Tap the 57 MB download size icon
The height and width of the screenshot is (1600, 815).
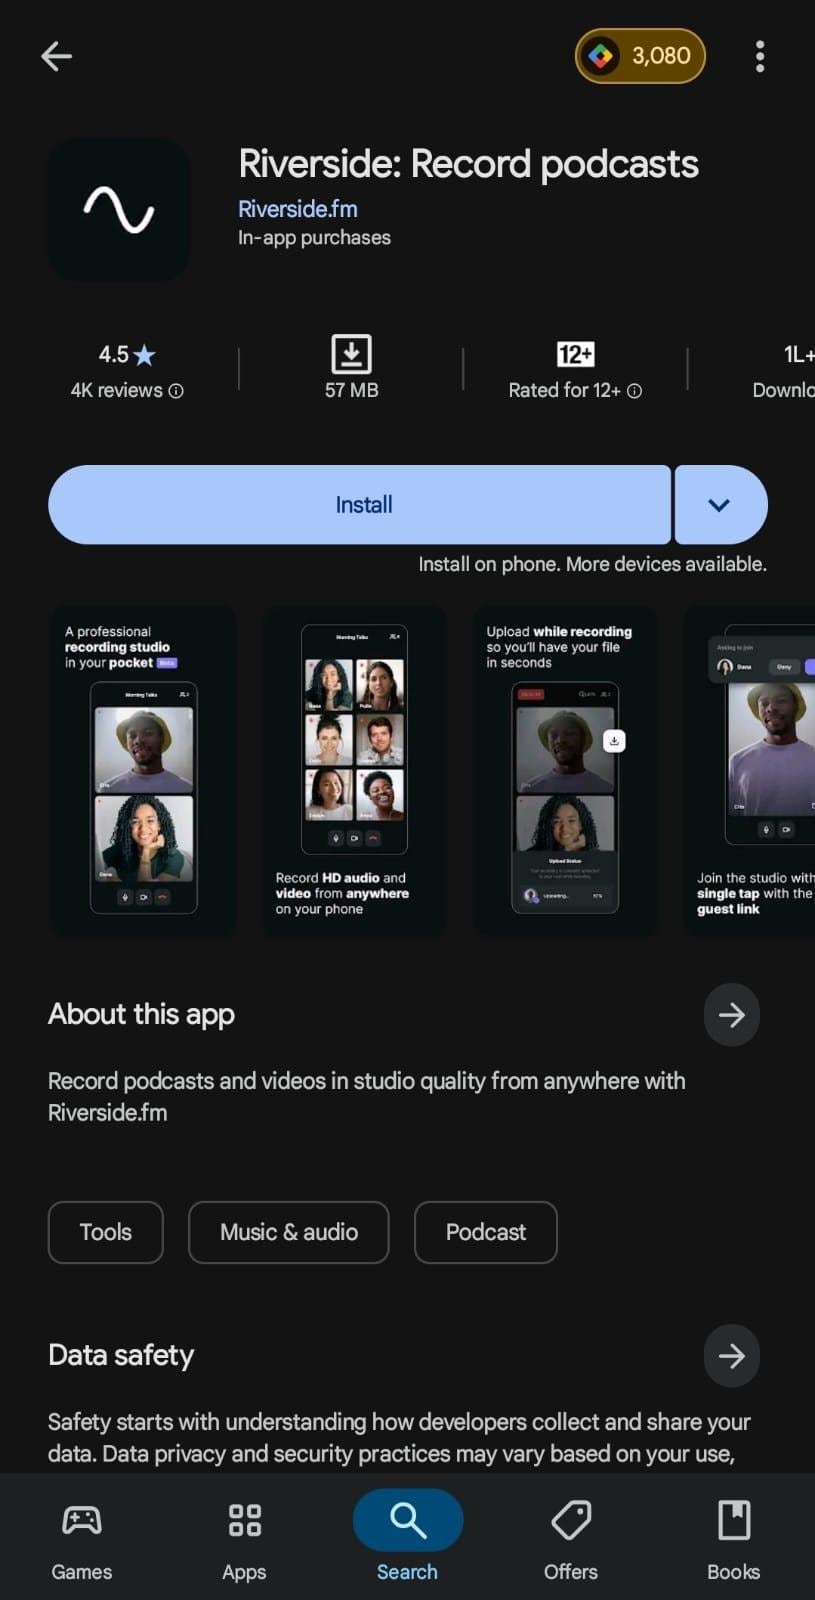(x=351, y=354)
